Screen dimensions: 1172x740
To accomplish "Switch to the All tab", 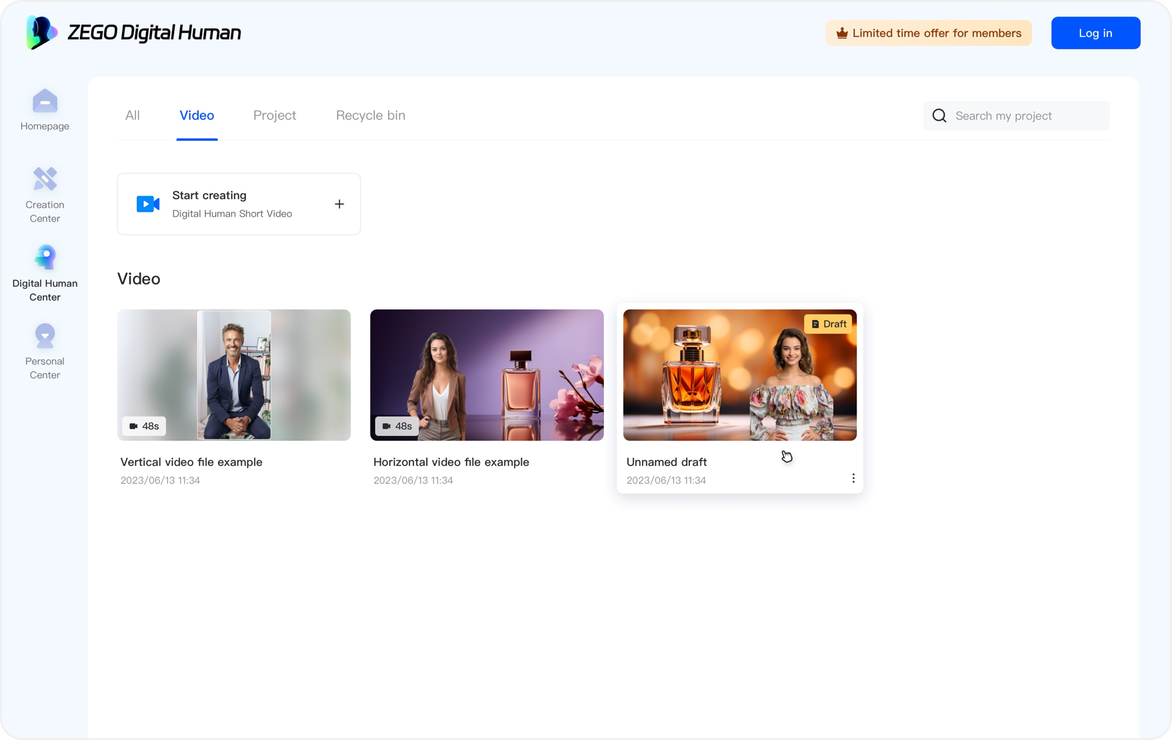I will click(132, 116).
